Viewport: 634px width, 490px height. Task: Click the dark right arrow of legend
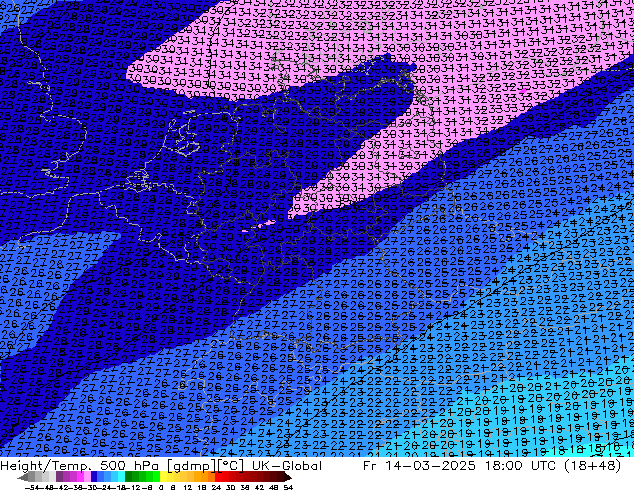coord(288,477)
